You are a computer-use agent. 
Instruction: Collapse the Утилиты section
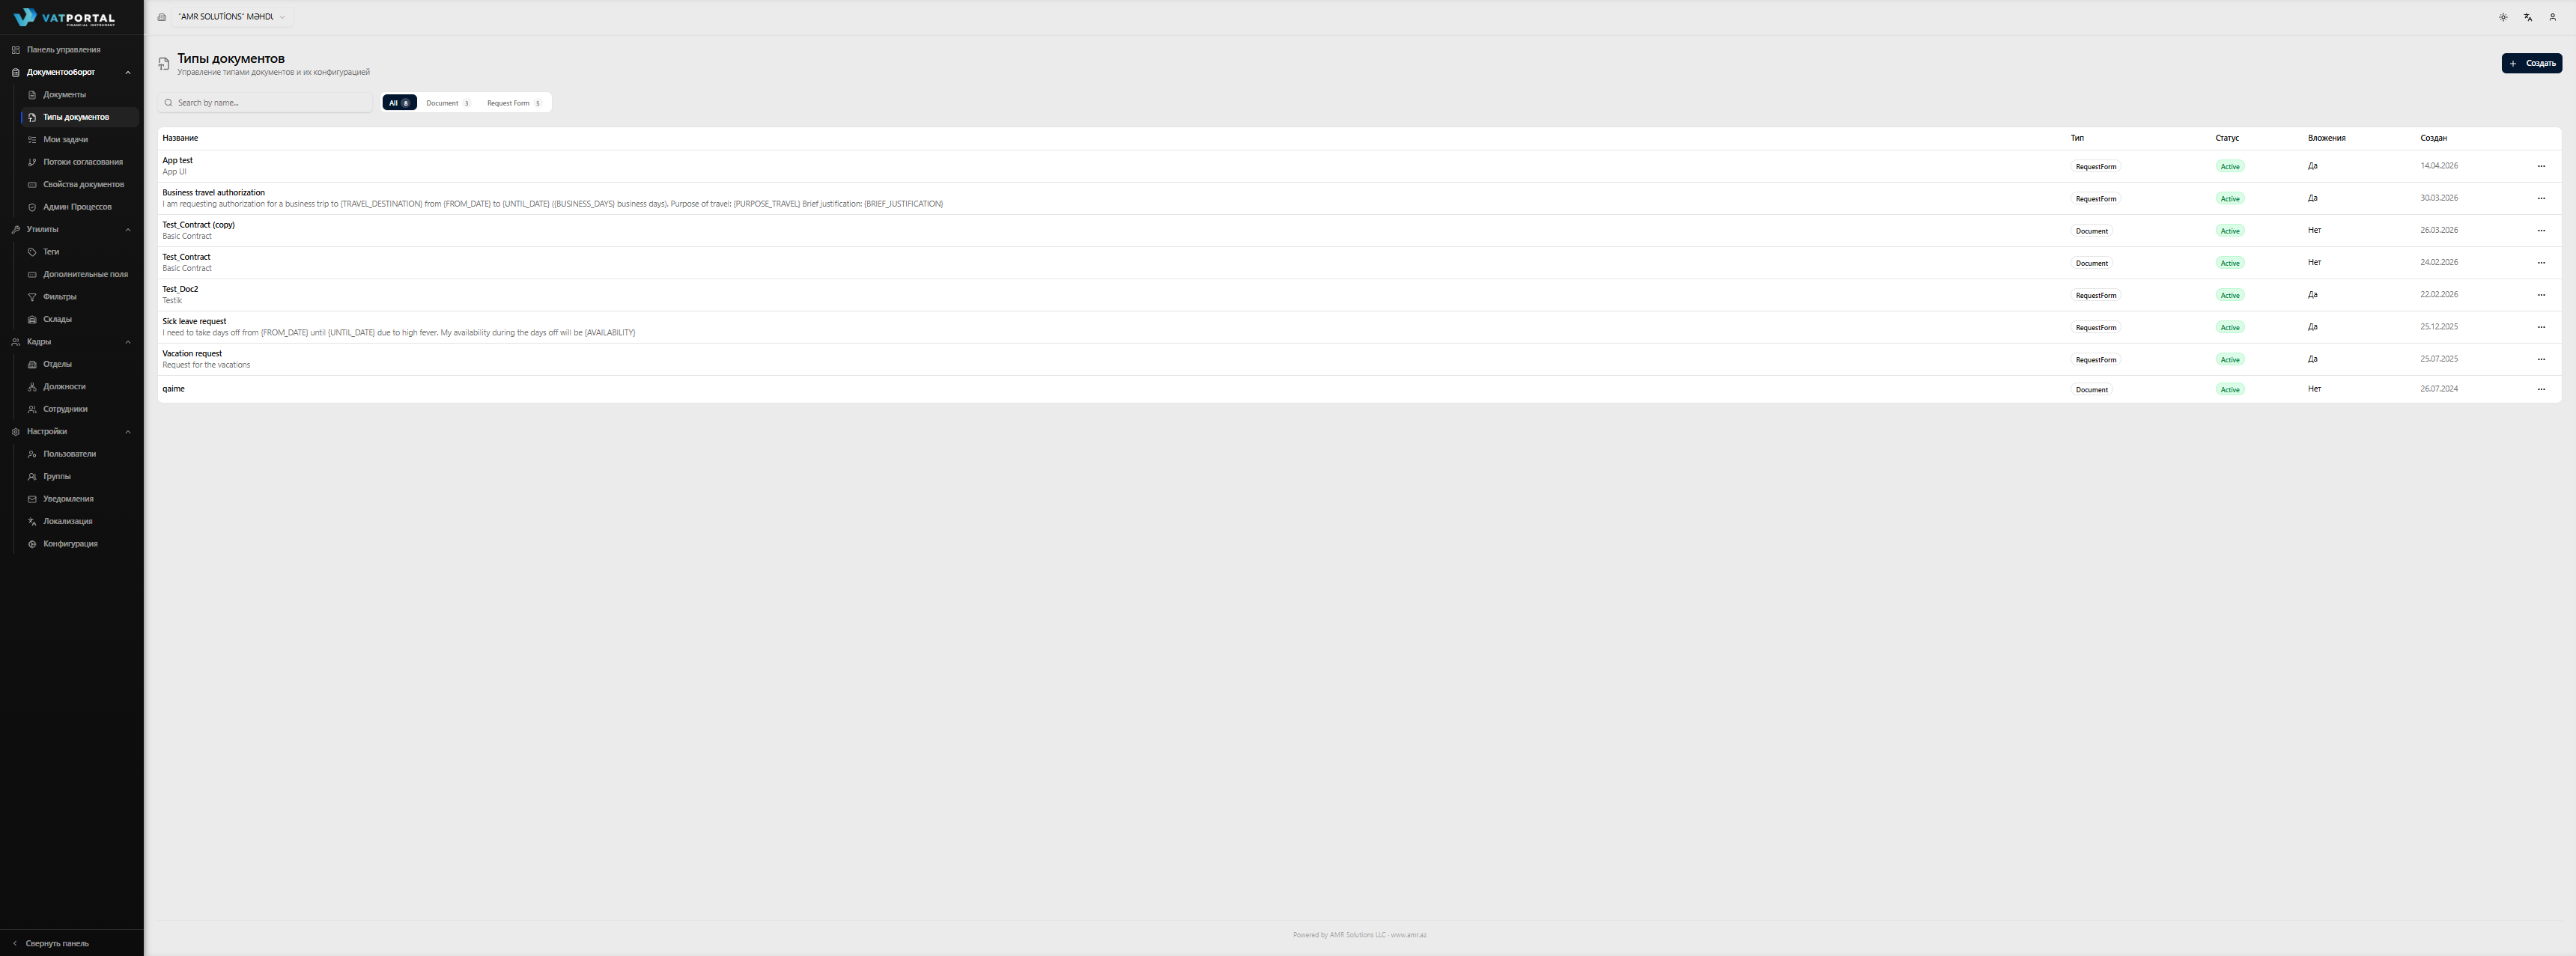[x=127, y=230]
